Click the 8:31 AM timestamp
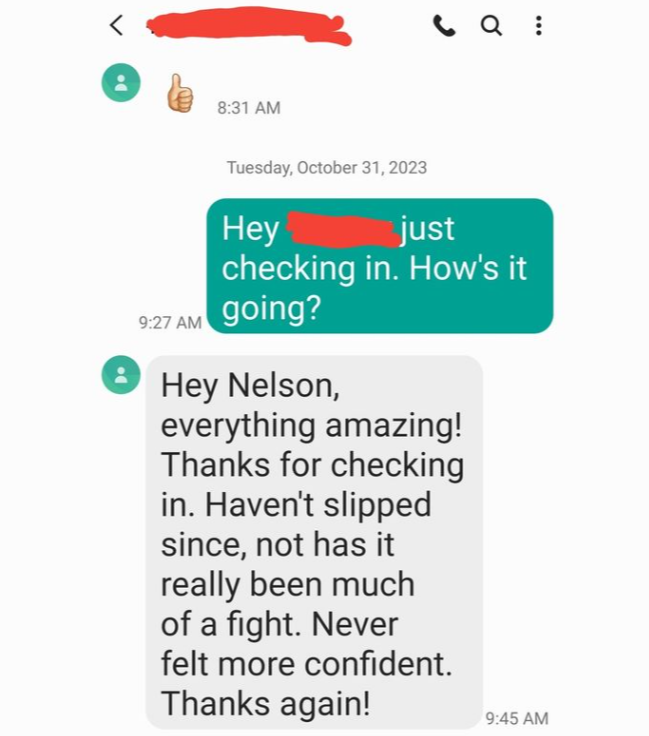This screenshot has width=649, height=736. 249,108
